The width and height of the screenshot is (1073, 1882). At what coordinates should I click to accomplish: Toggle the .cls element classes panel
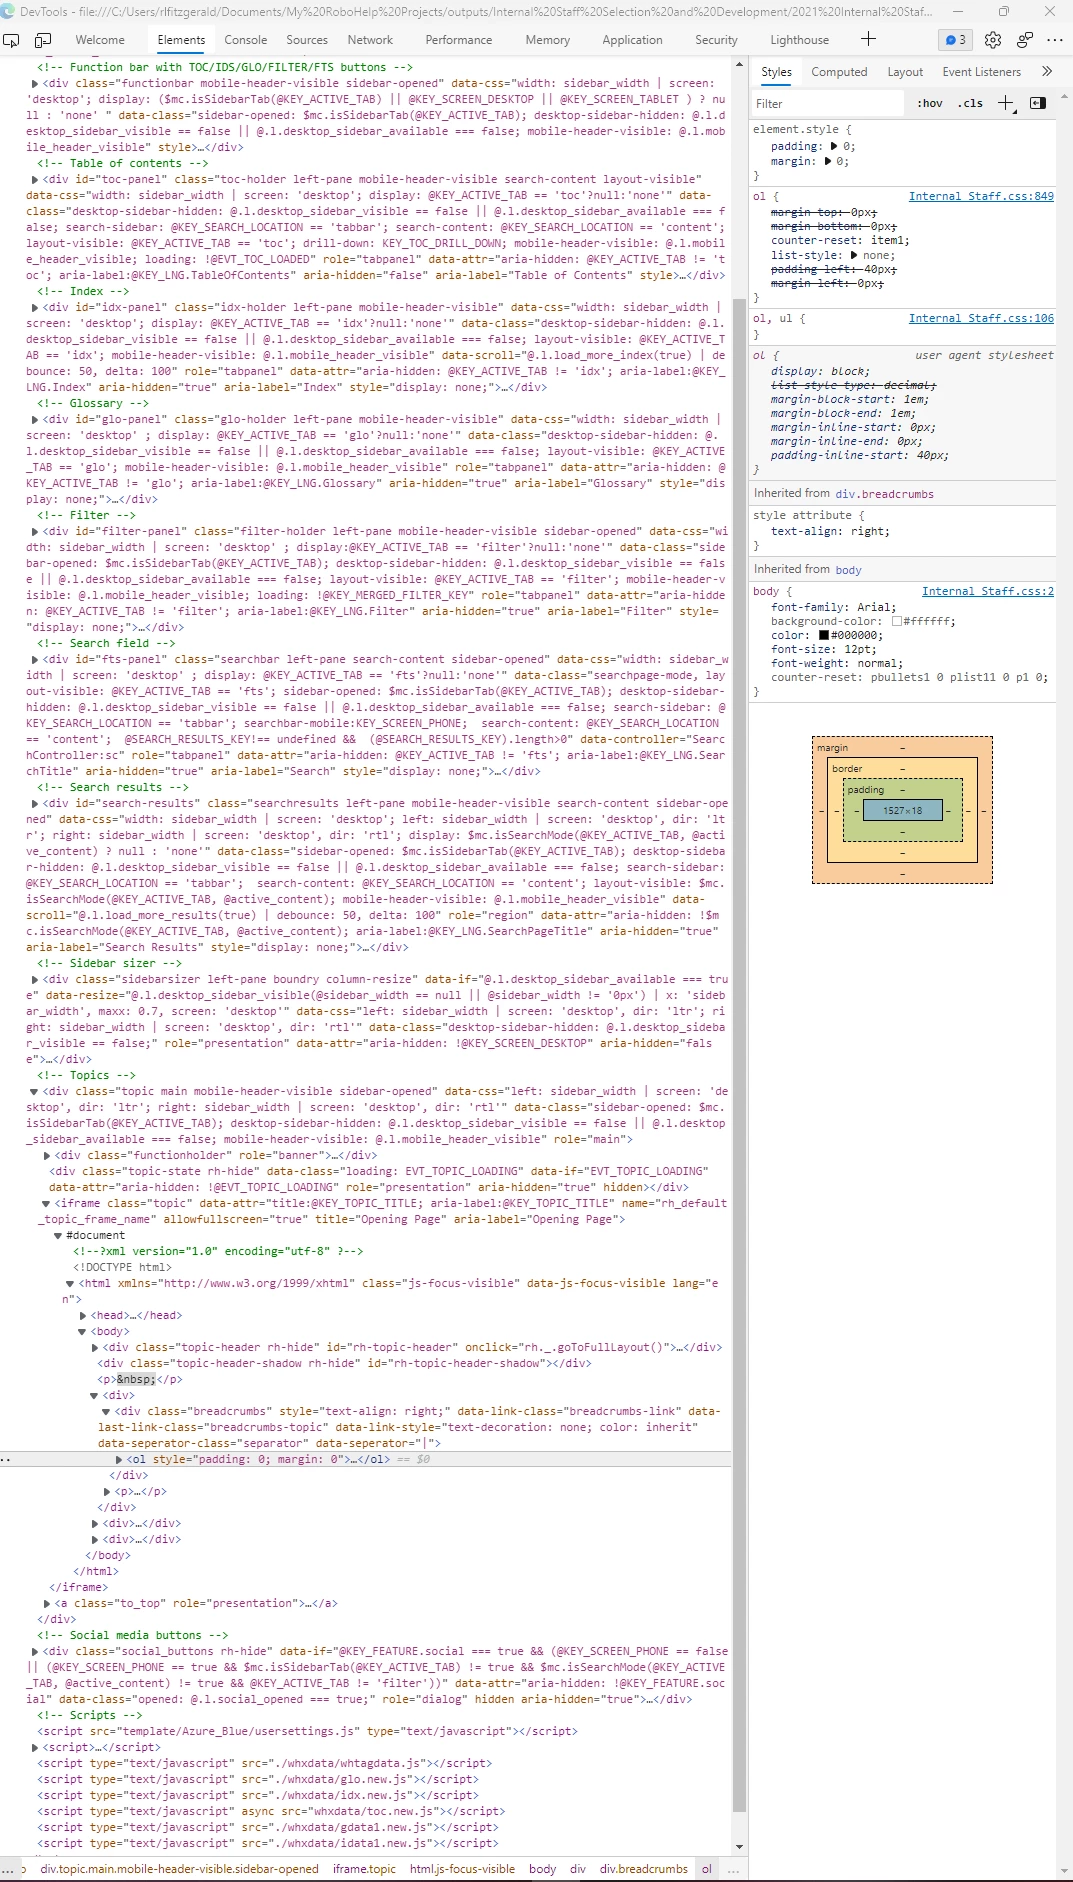point(970,103)
